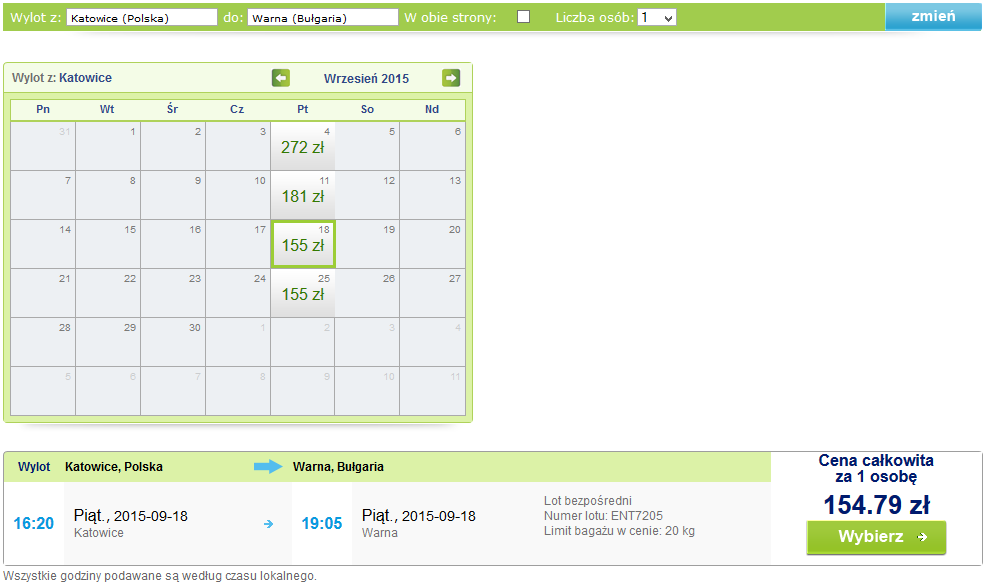This screenshot has width=986, height=588.
Task: Edit the departure field 'Katowice (Polska)'
Action: point(142,18)
